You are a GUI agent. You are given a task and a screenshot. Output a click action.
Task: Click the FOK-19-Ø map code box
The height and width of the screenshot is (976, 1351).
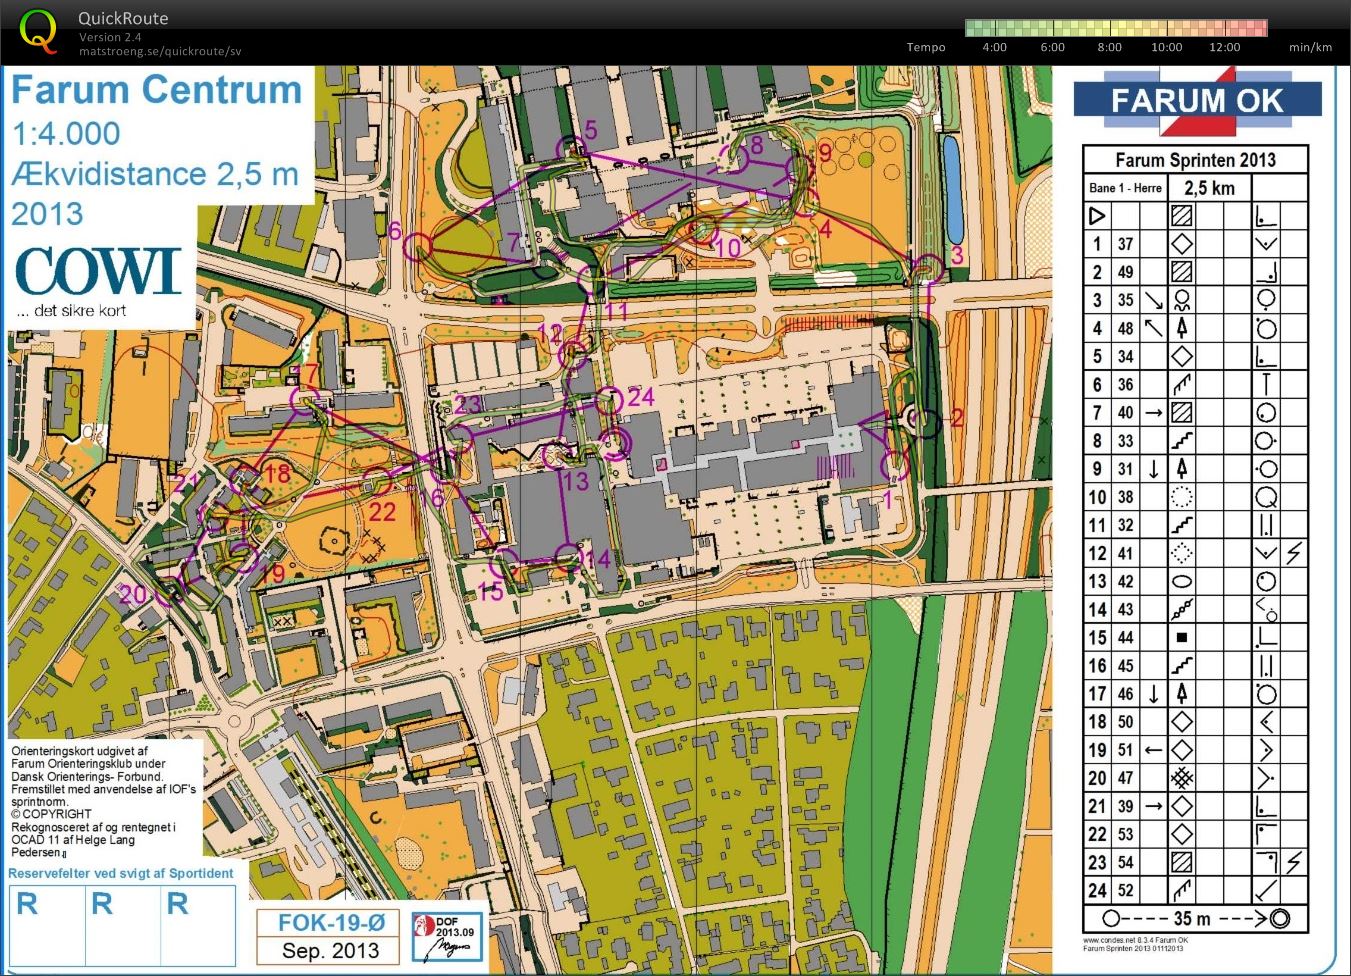click(328, 922)
